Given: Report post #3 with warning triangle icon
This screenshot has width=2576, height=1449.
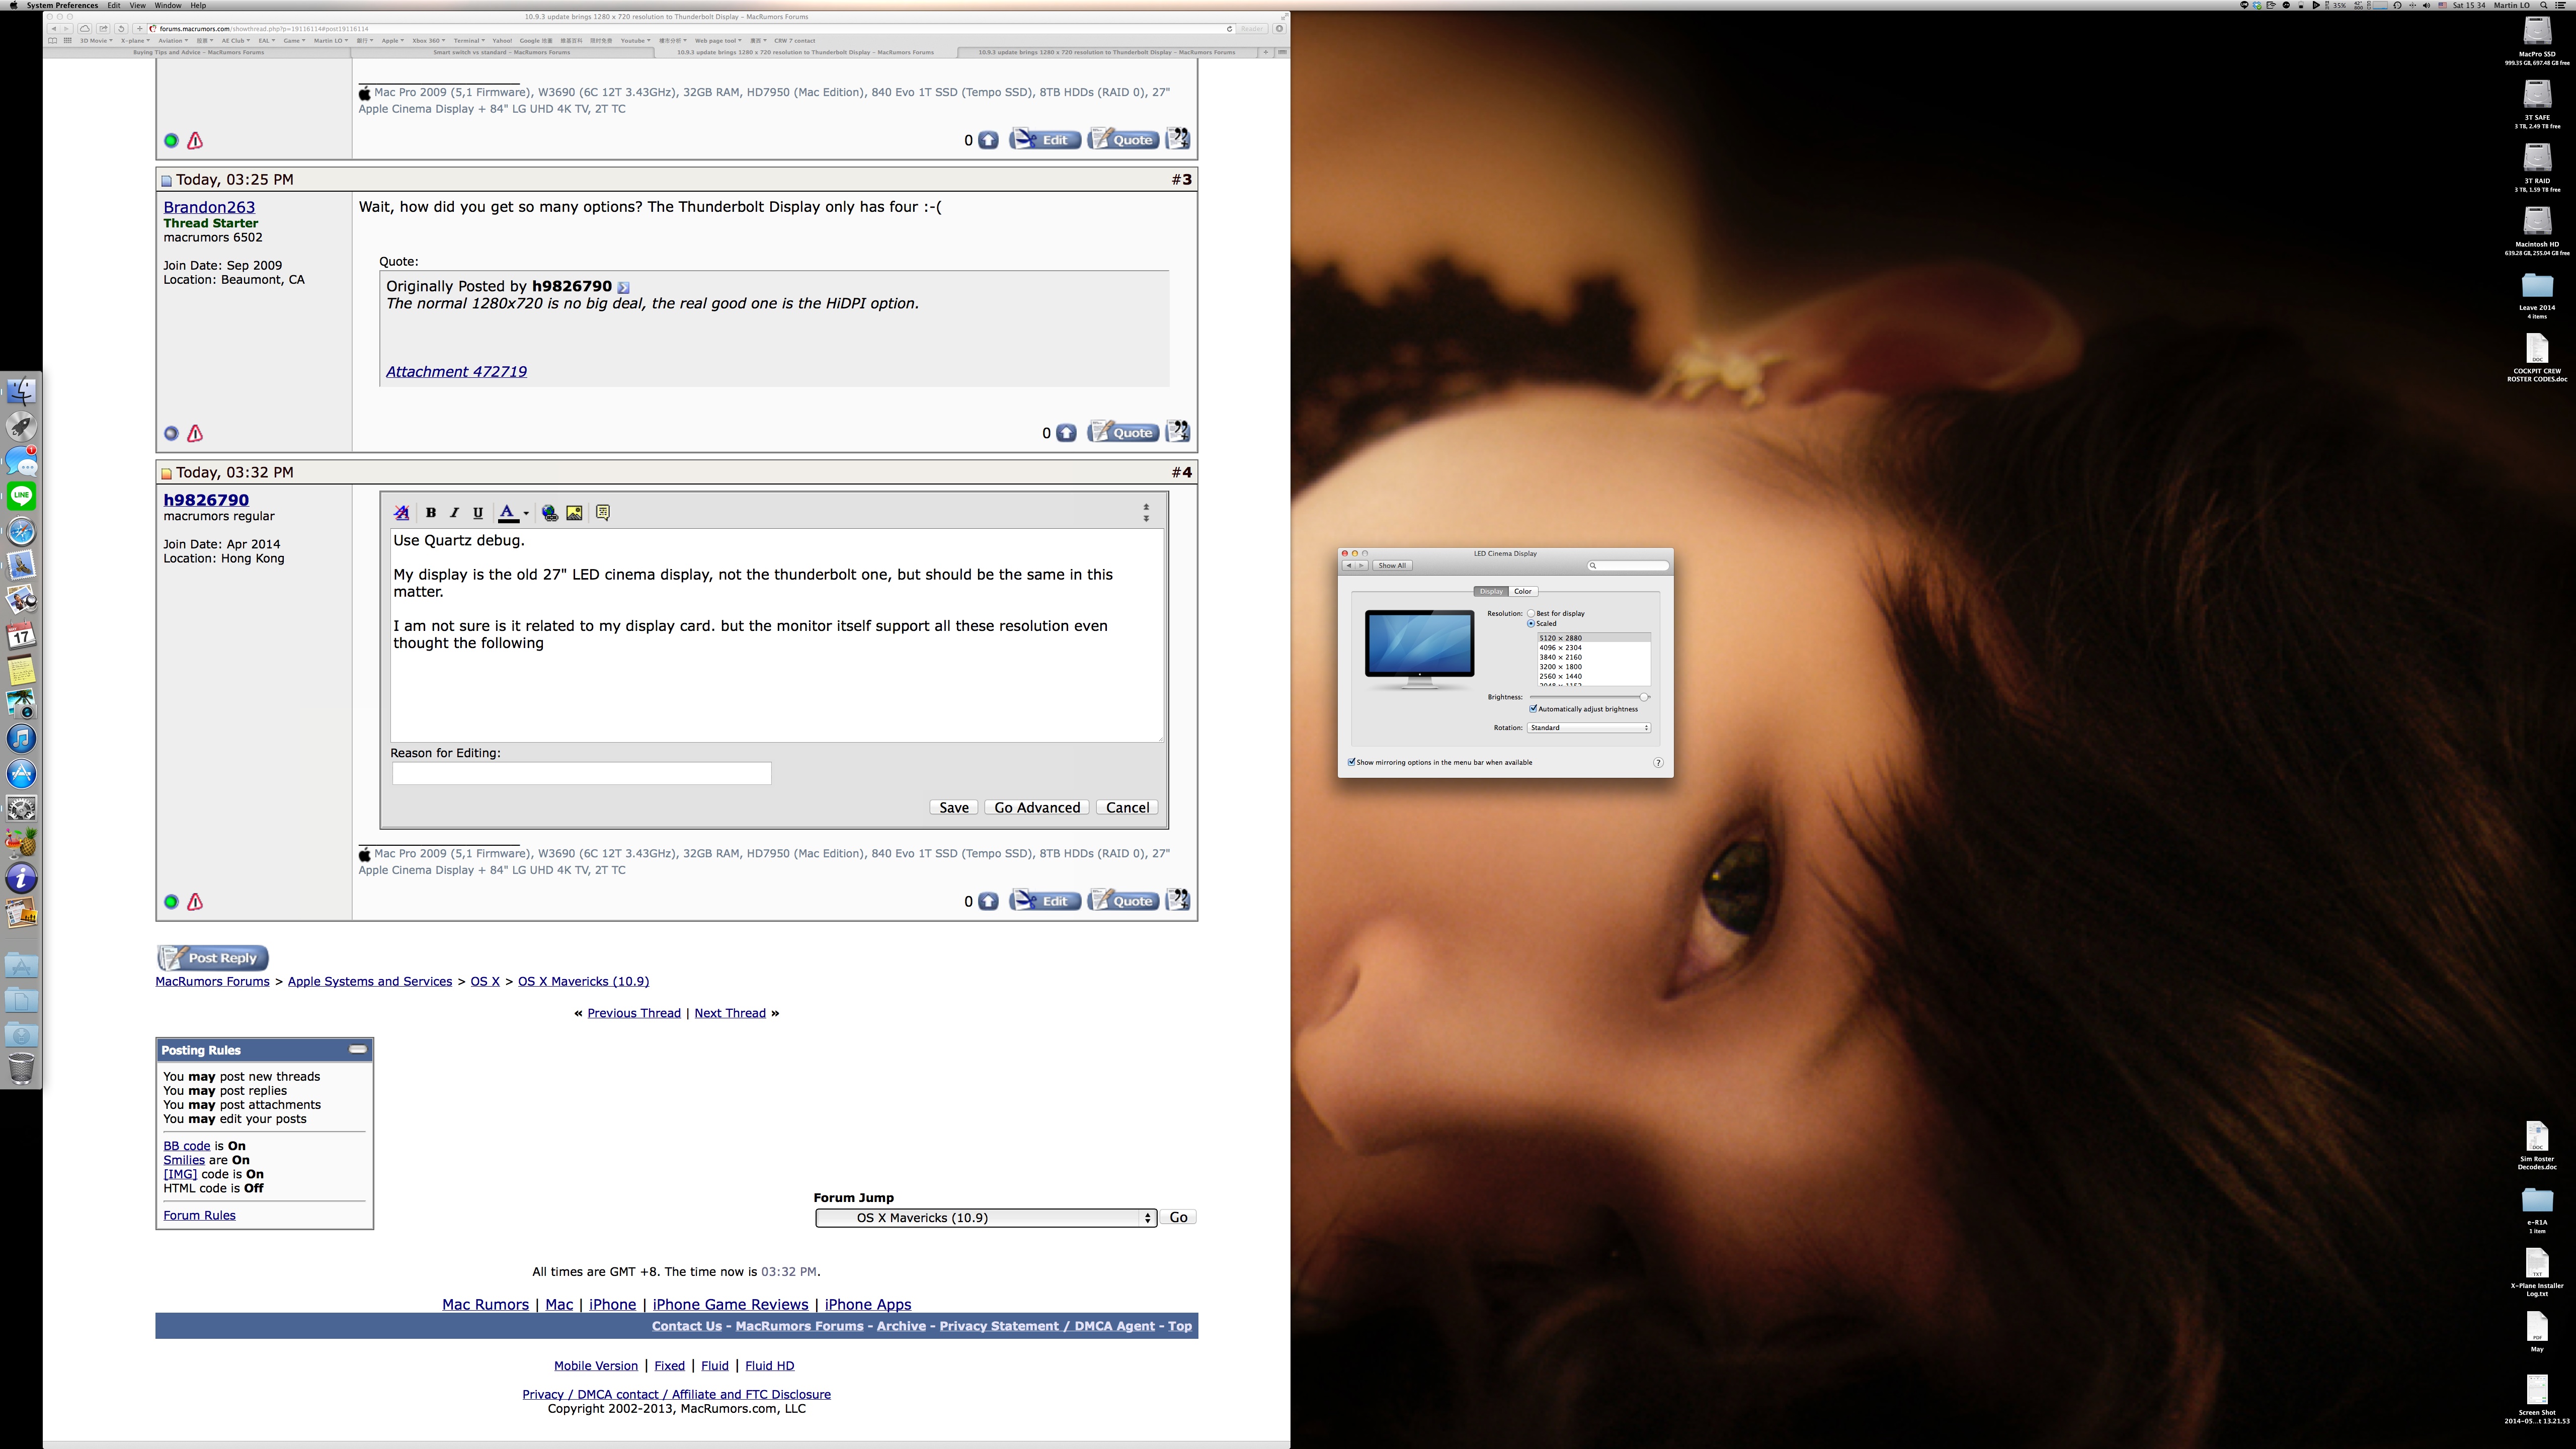Looking at the screenshot, I should pos(195,433).
